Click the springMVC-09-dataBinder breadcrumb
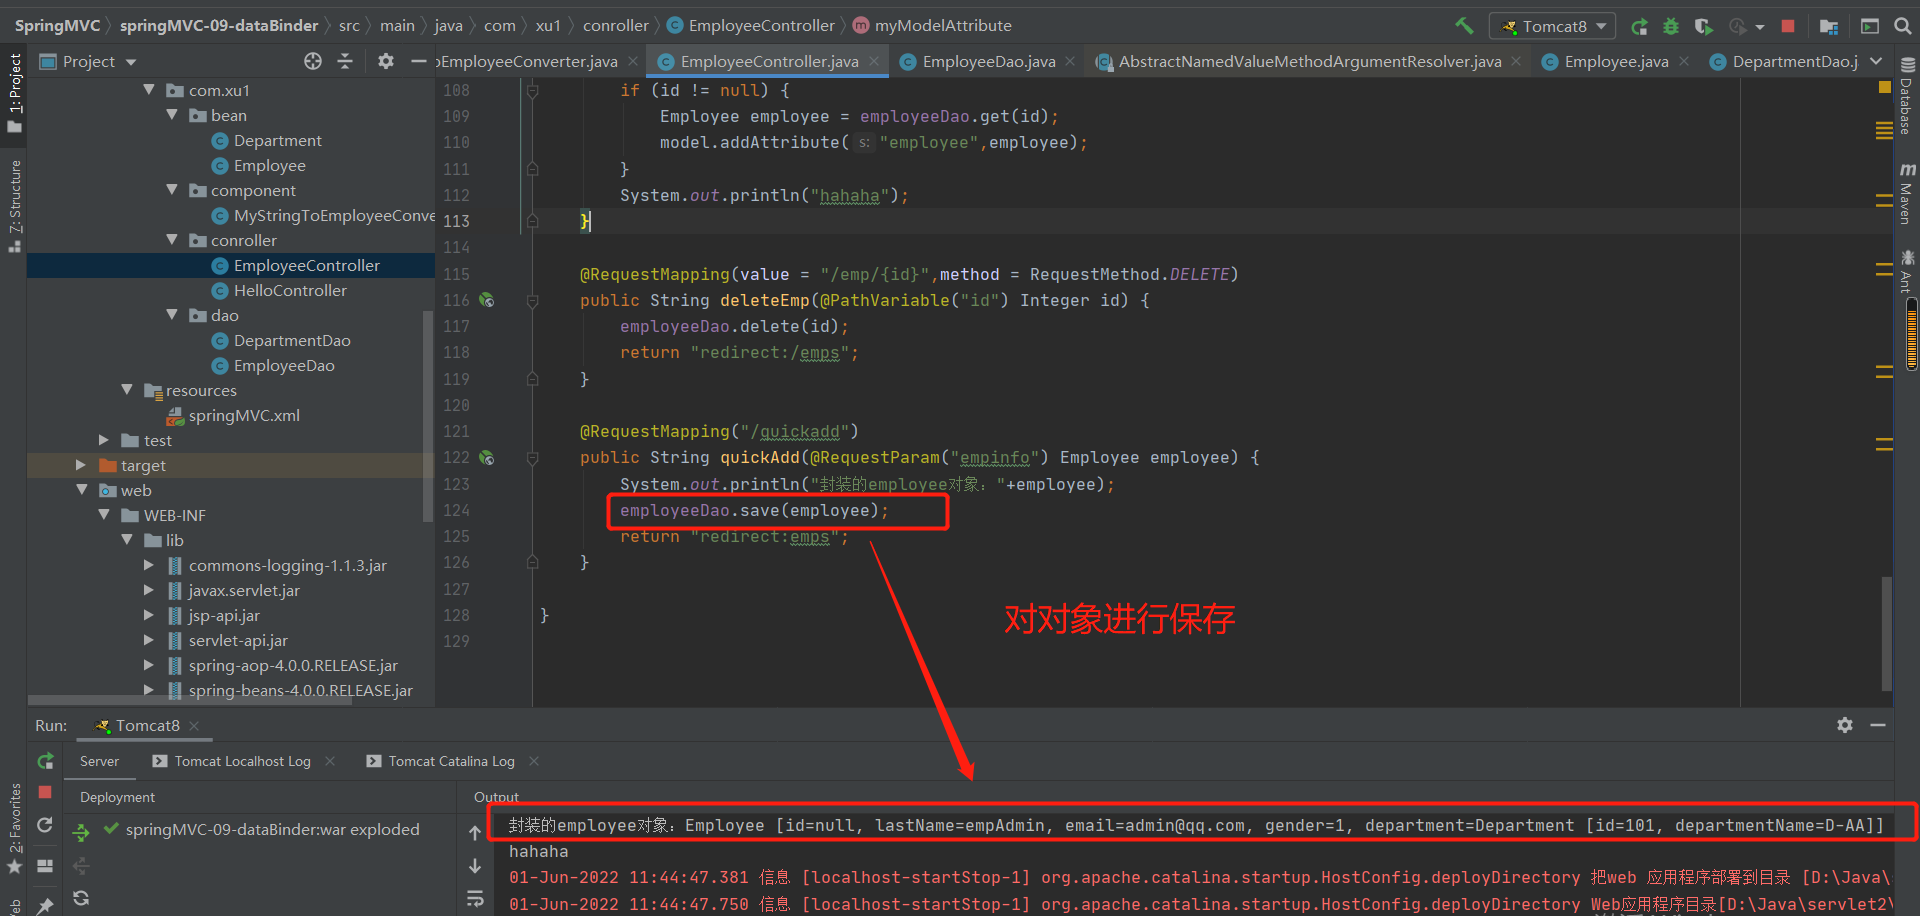The image size is (1920, 916). 219,26
